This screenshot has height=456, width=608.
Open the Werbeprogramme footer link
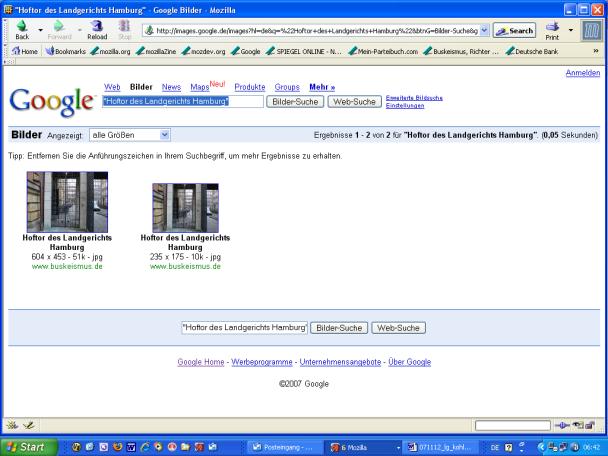click(262, 362)
